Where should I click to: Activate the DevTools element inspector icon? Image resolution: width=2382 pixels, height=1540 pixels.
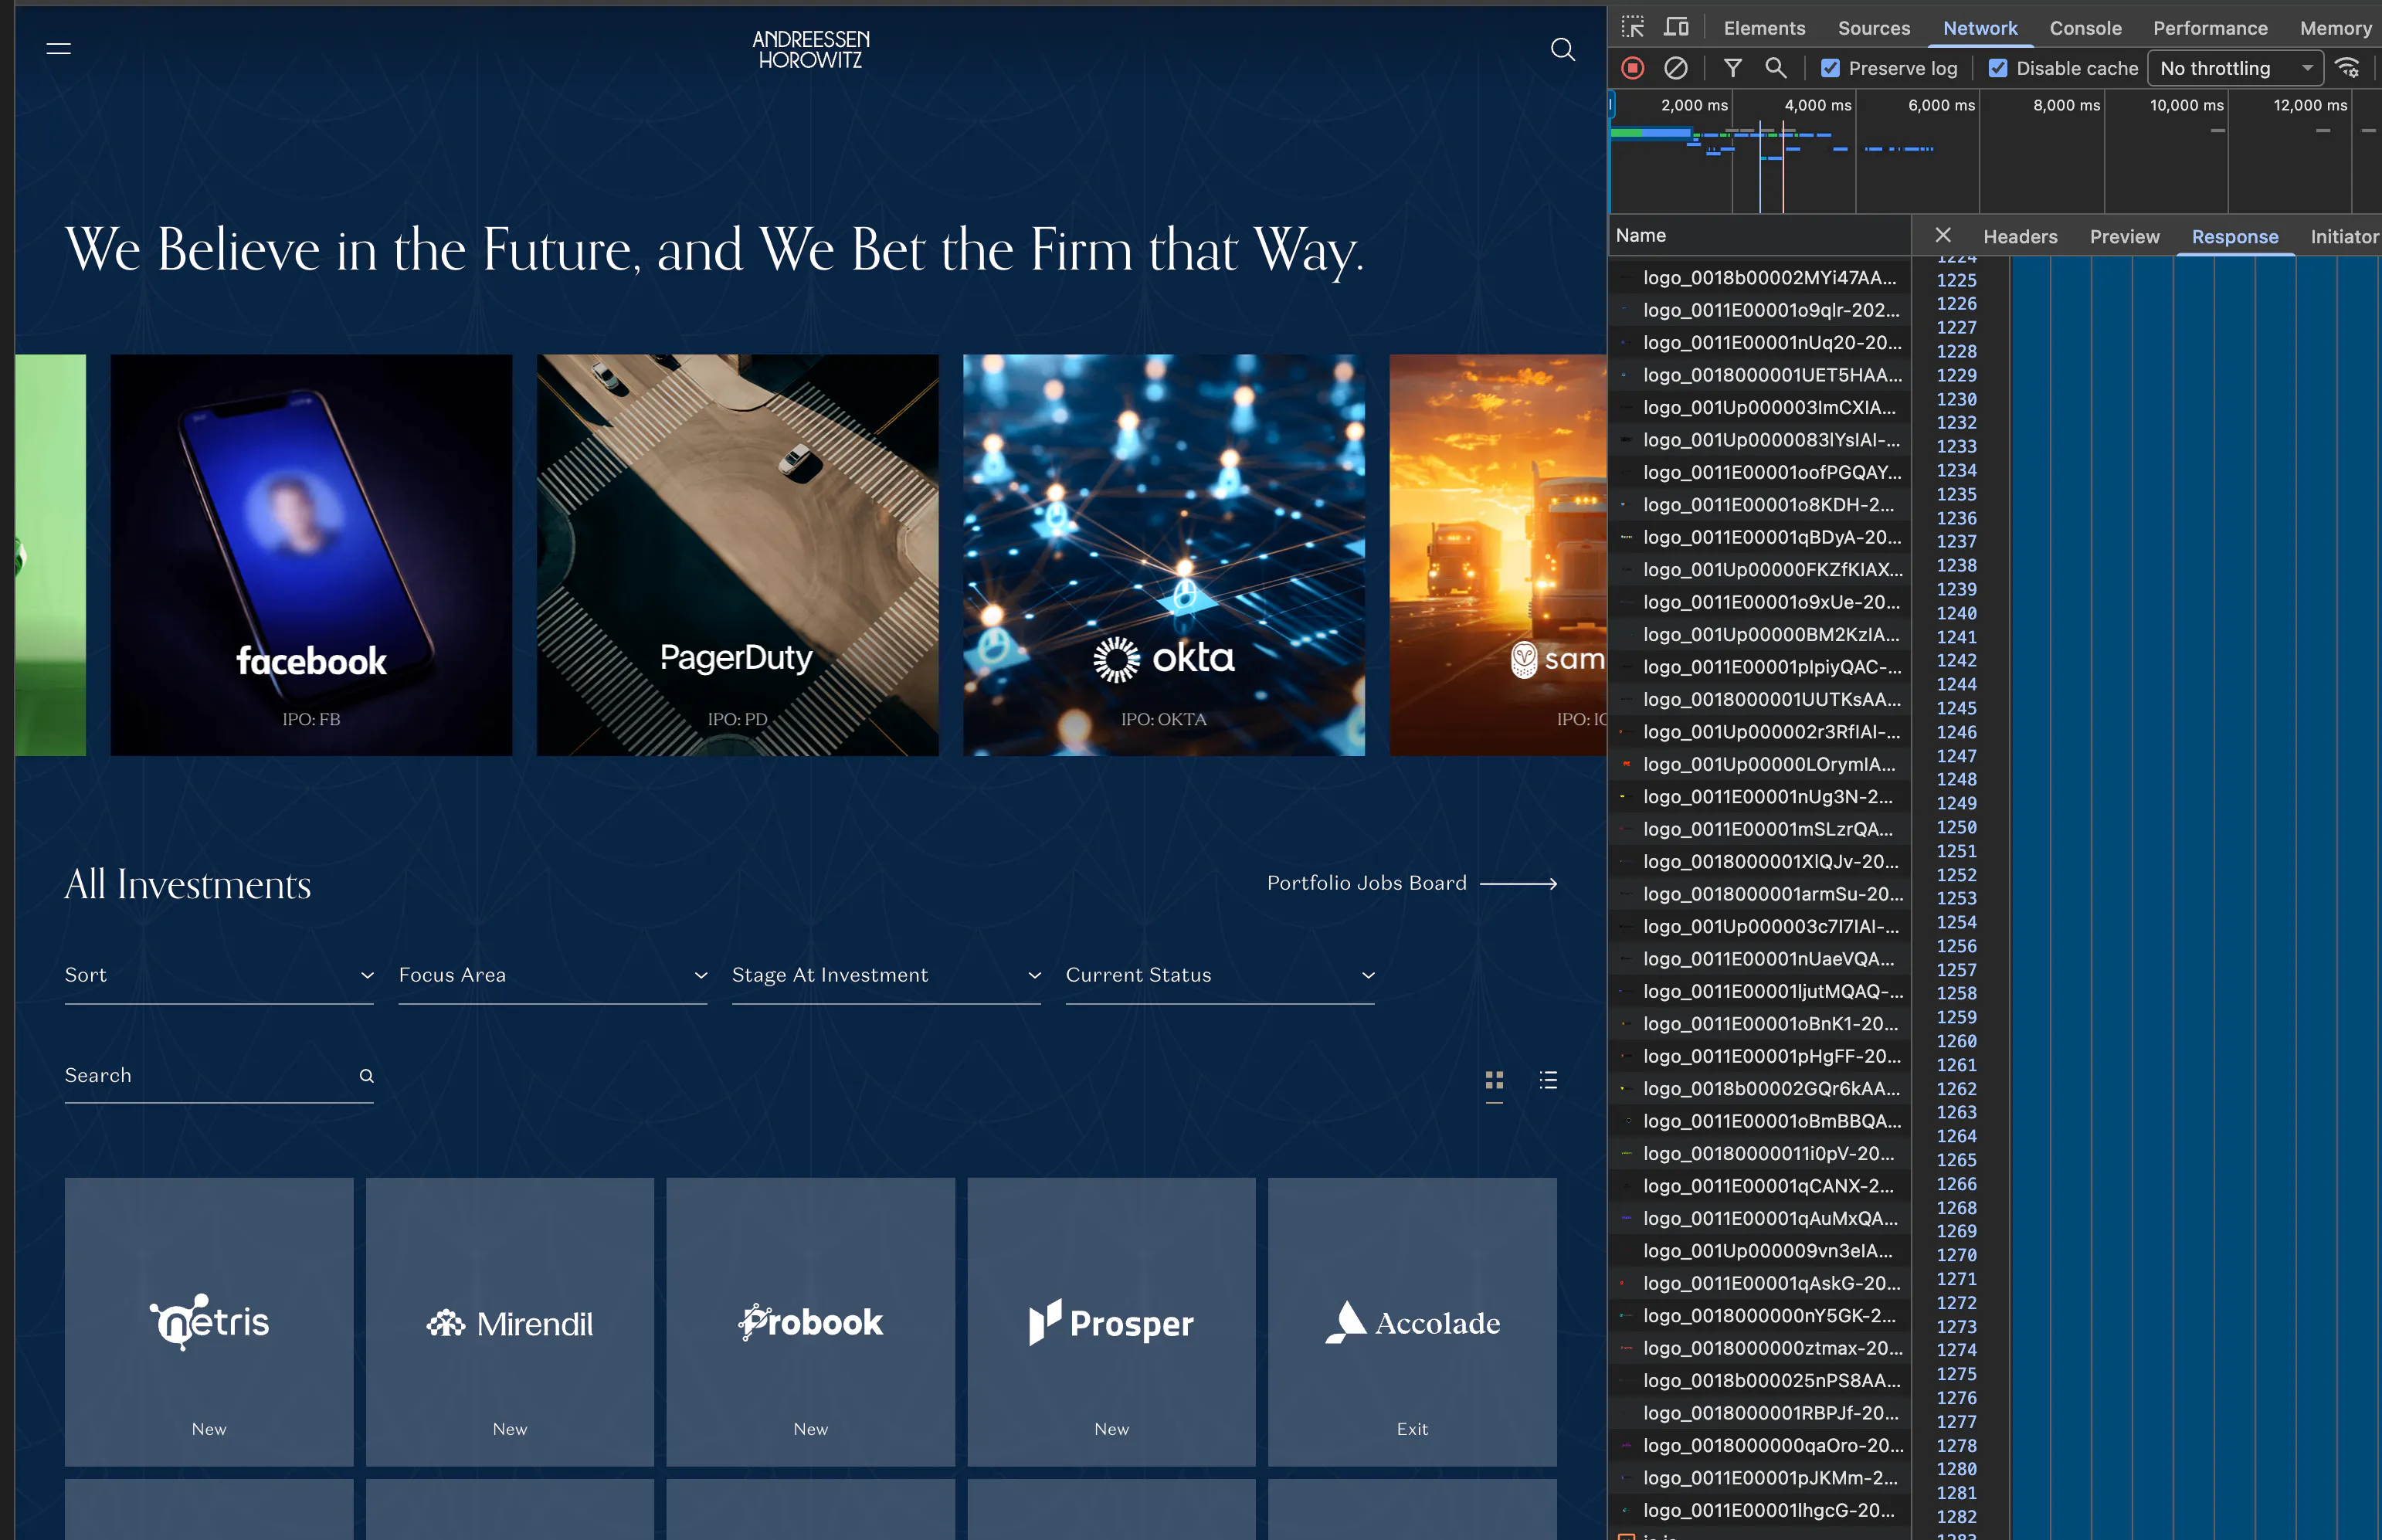point(1633,28)
